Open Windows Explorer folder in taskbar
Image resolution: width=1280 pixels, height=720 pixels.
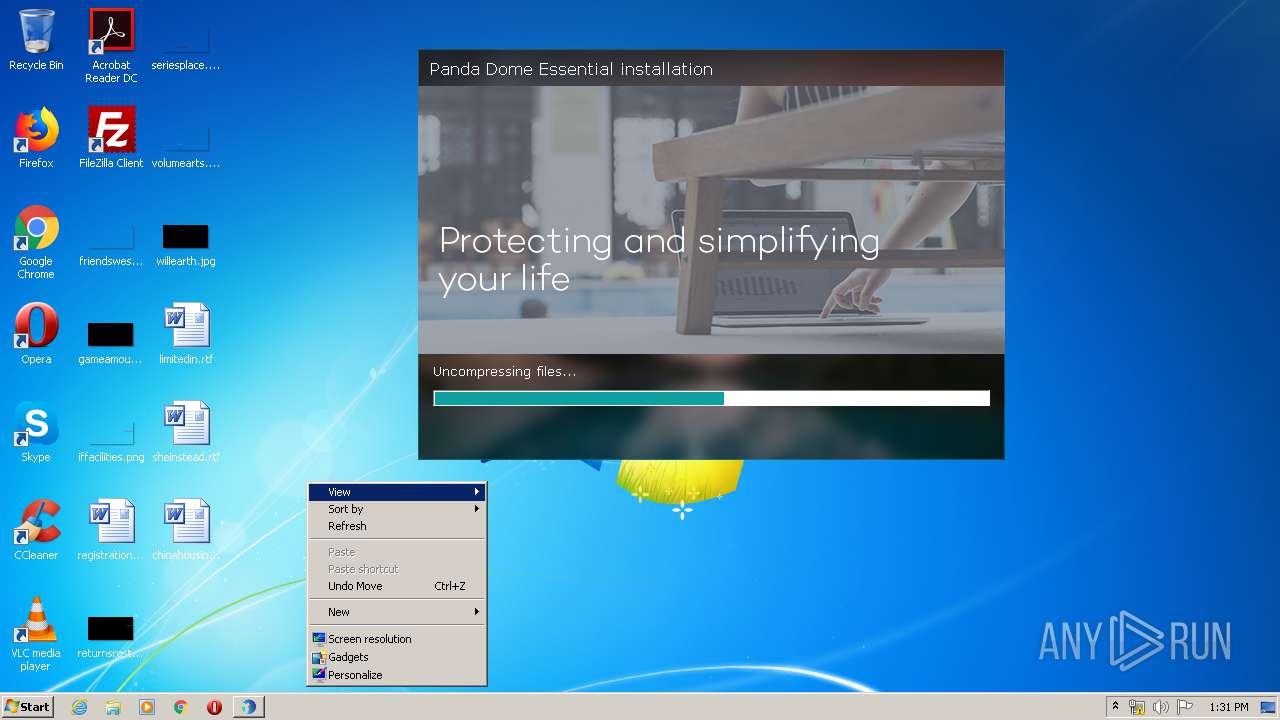[113, 707]
